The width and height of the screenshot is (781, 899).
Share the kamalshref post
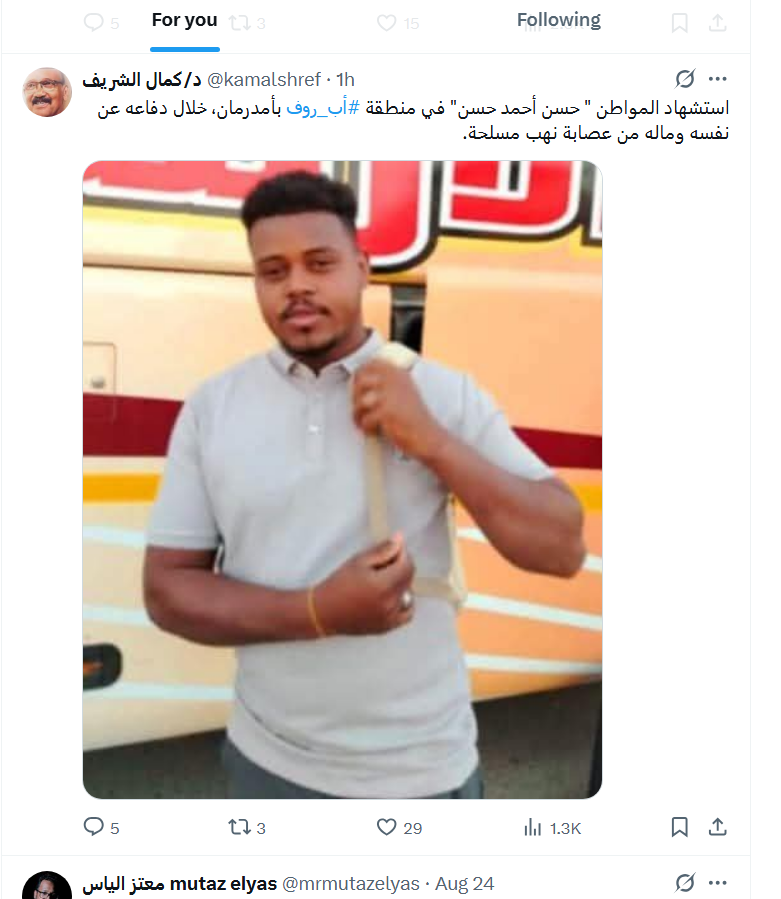pyautogui.click(x=717, y=827)
